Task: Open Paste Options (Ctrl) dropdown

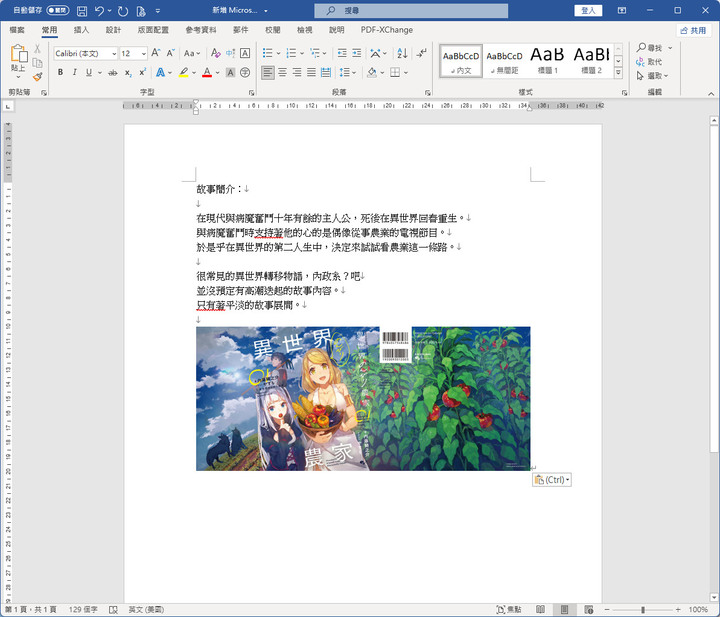Action: (x=552, y=480)
